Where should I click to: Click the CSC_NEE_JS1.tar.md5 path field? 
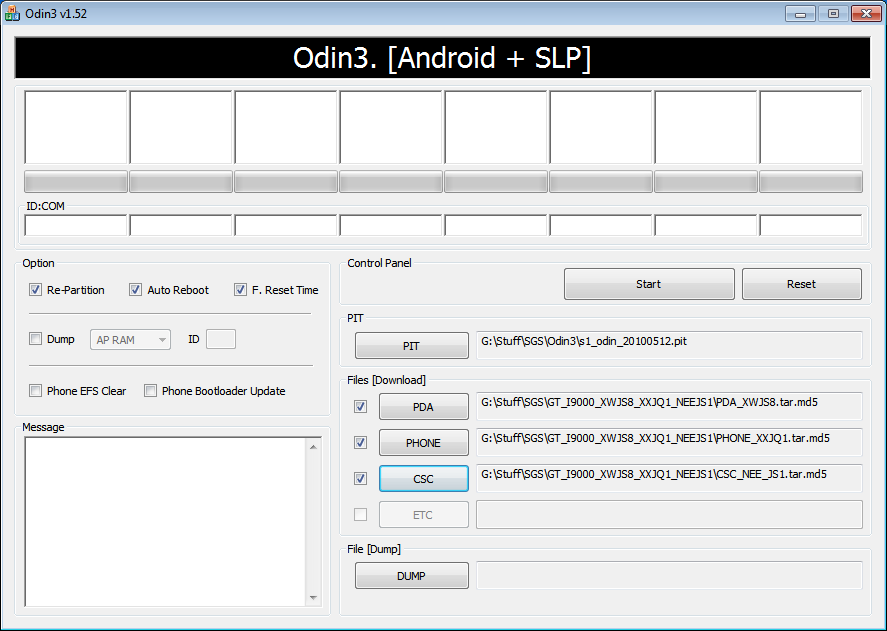669,478
